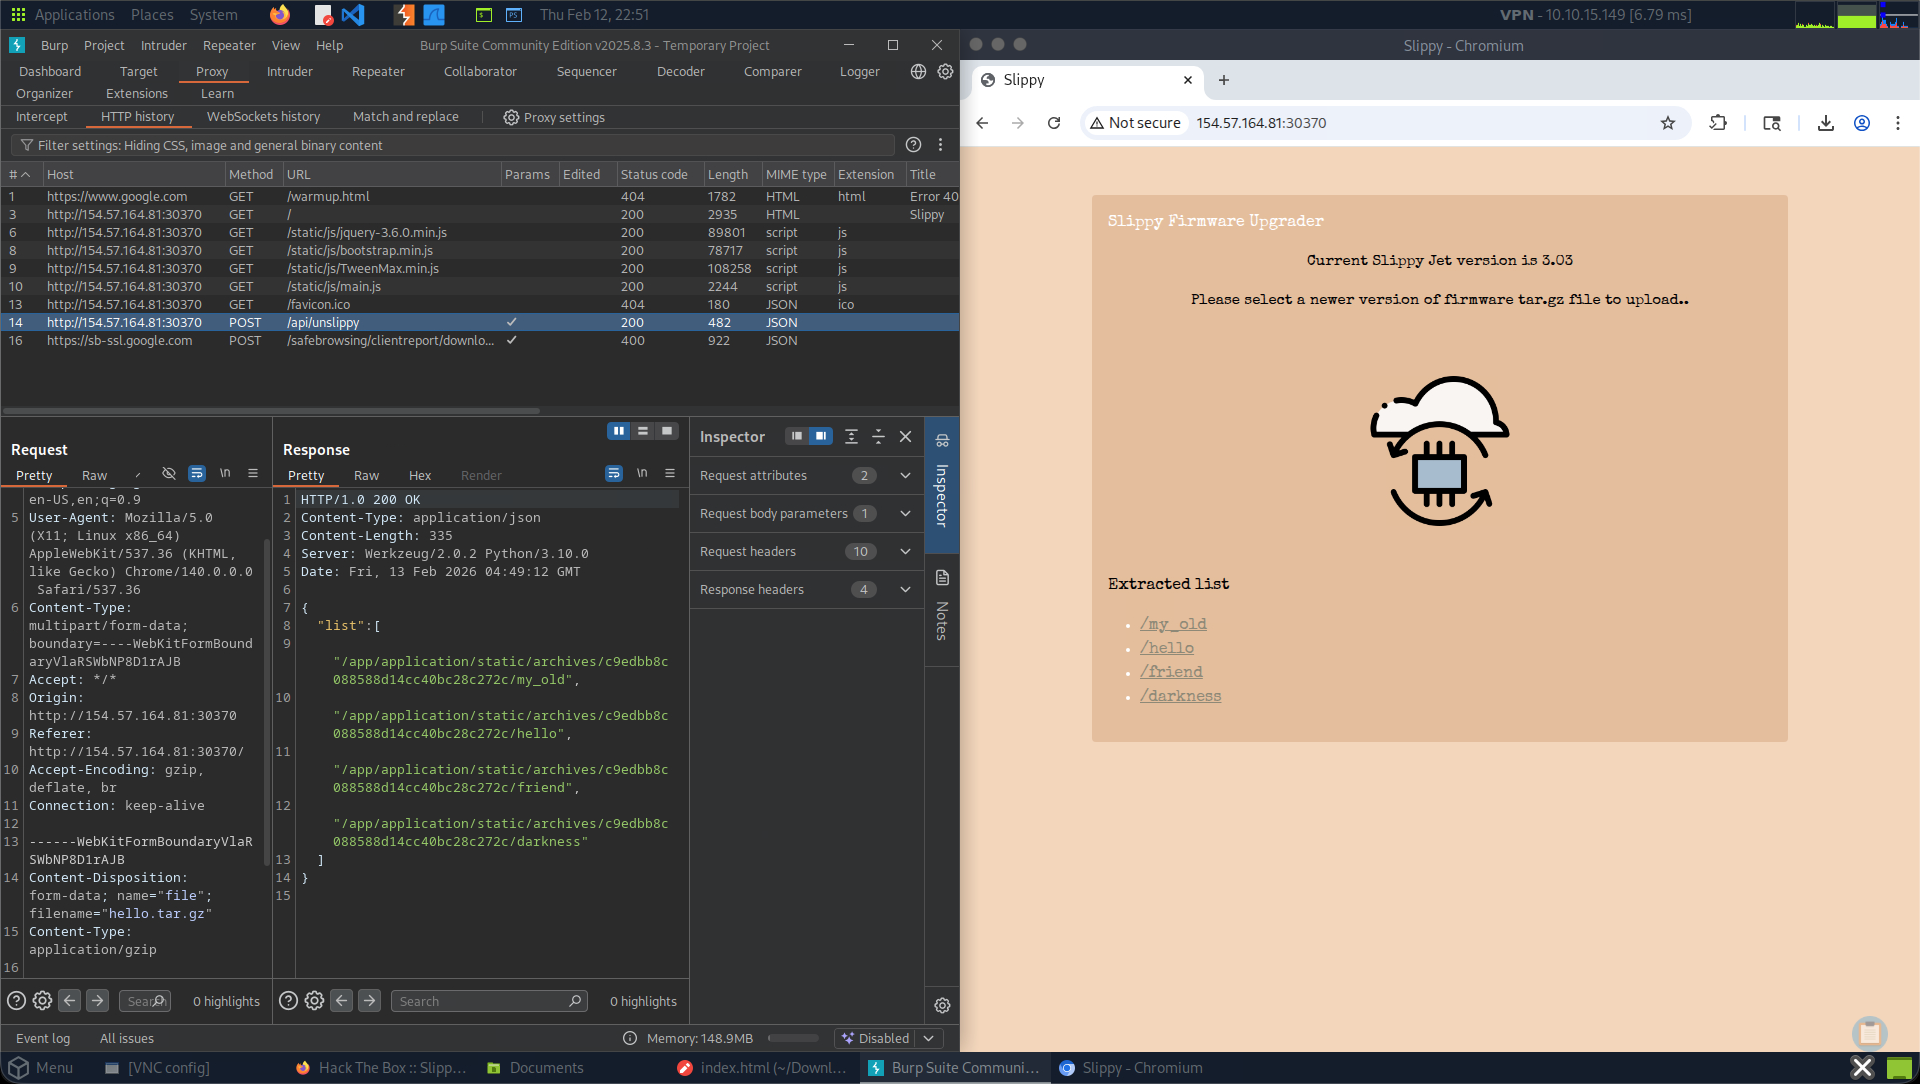This screenshot has width=1920, height=1084.
Task: Reload the Slippy page in Chromium
Action: coord(1054,123)
